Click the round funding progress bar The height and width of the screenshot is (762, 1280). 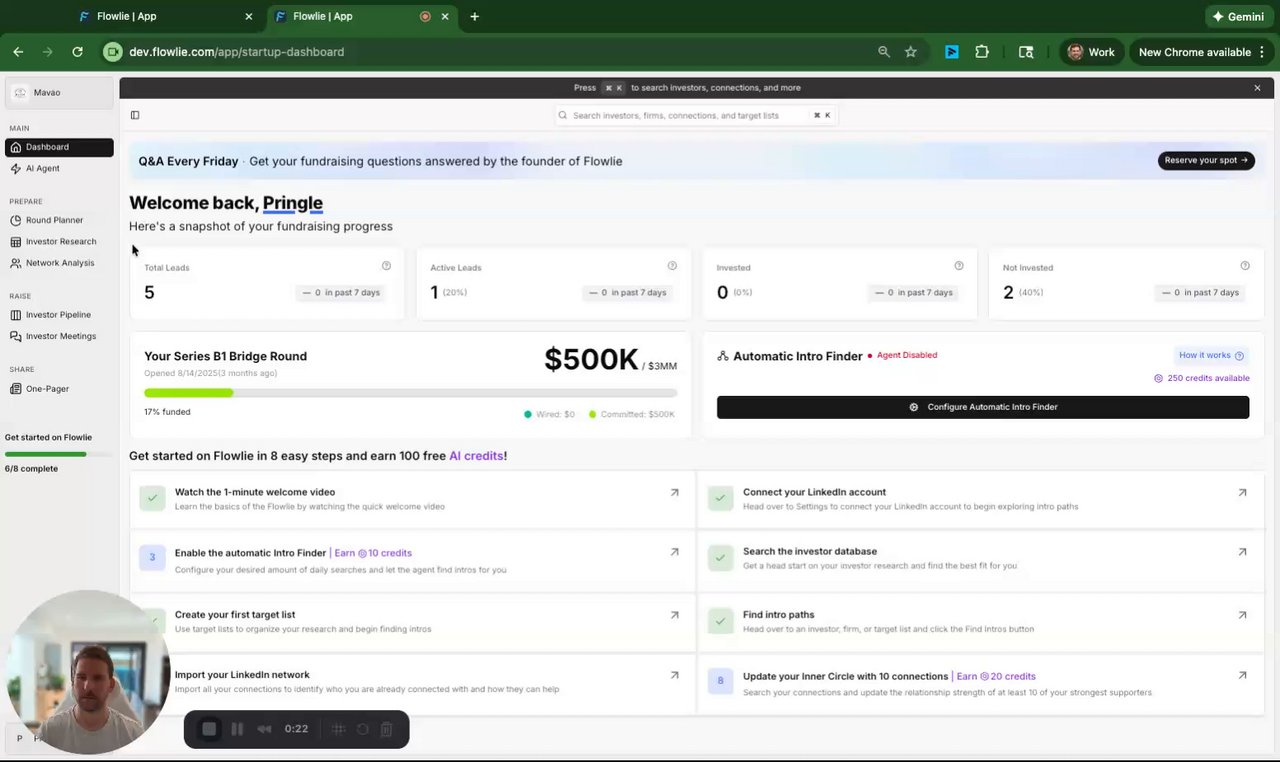(410, 393)
